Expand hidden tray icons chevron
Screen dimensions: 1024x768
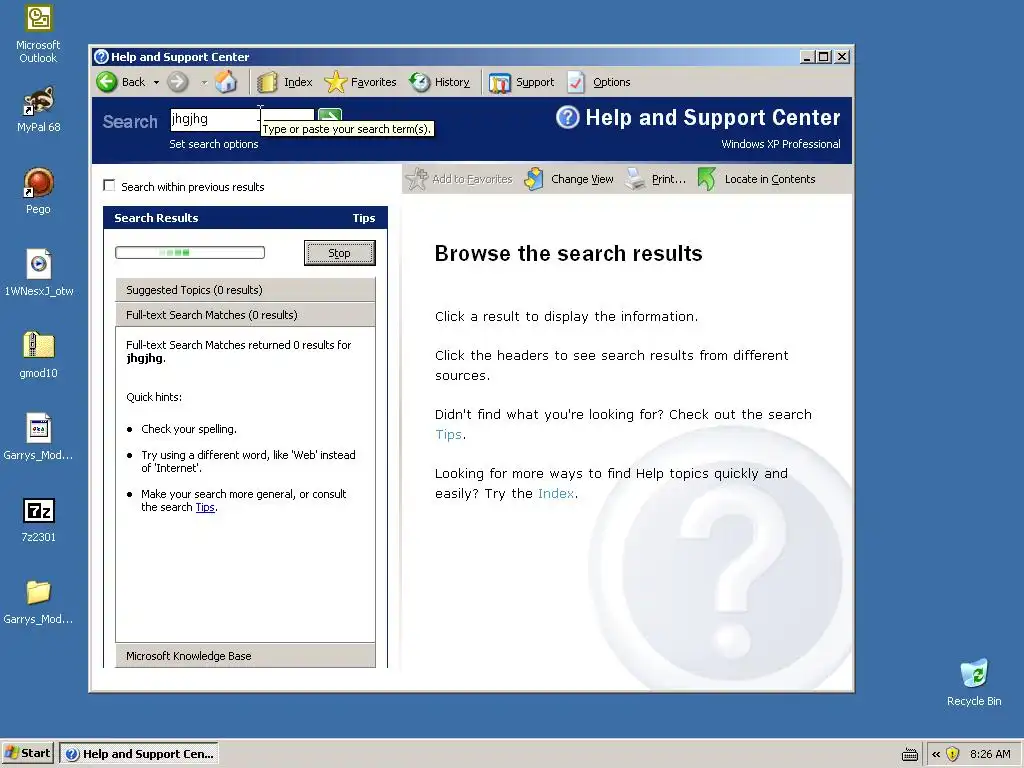pyautogui.click(x=936, y=754)
